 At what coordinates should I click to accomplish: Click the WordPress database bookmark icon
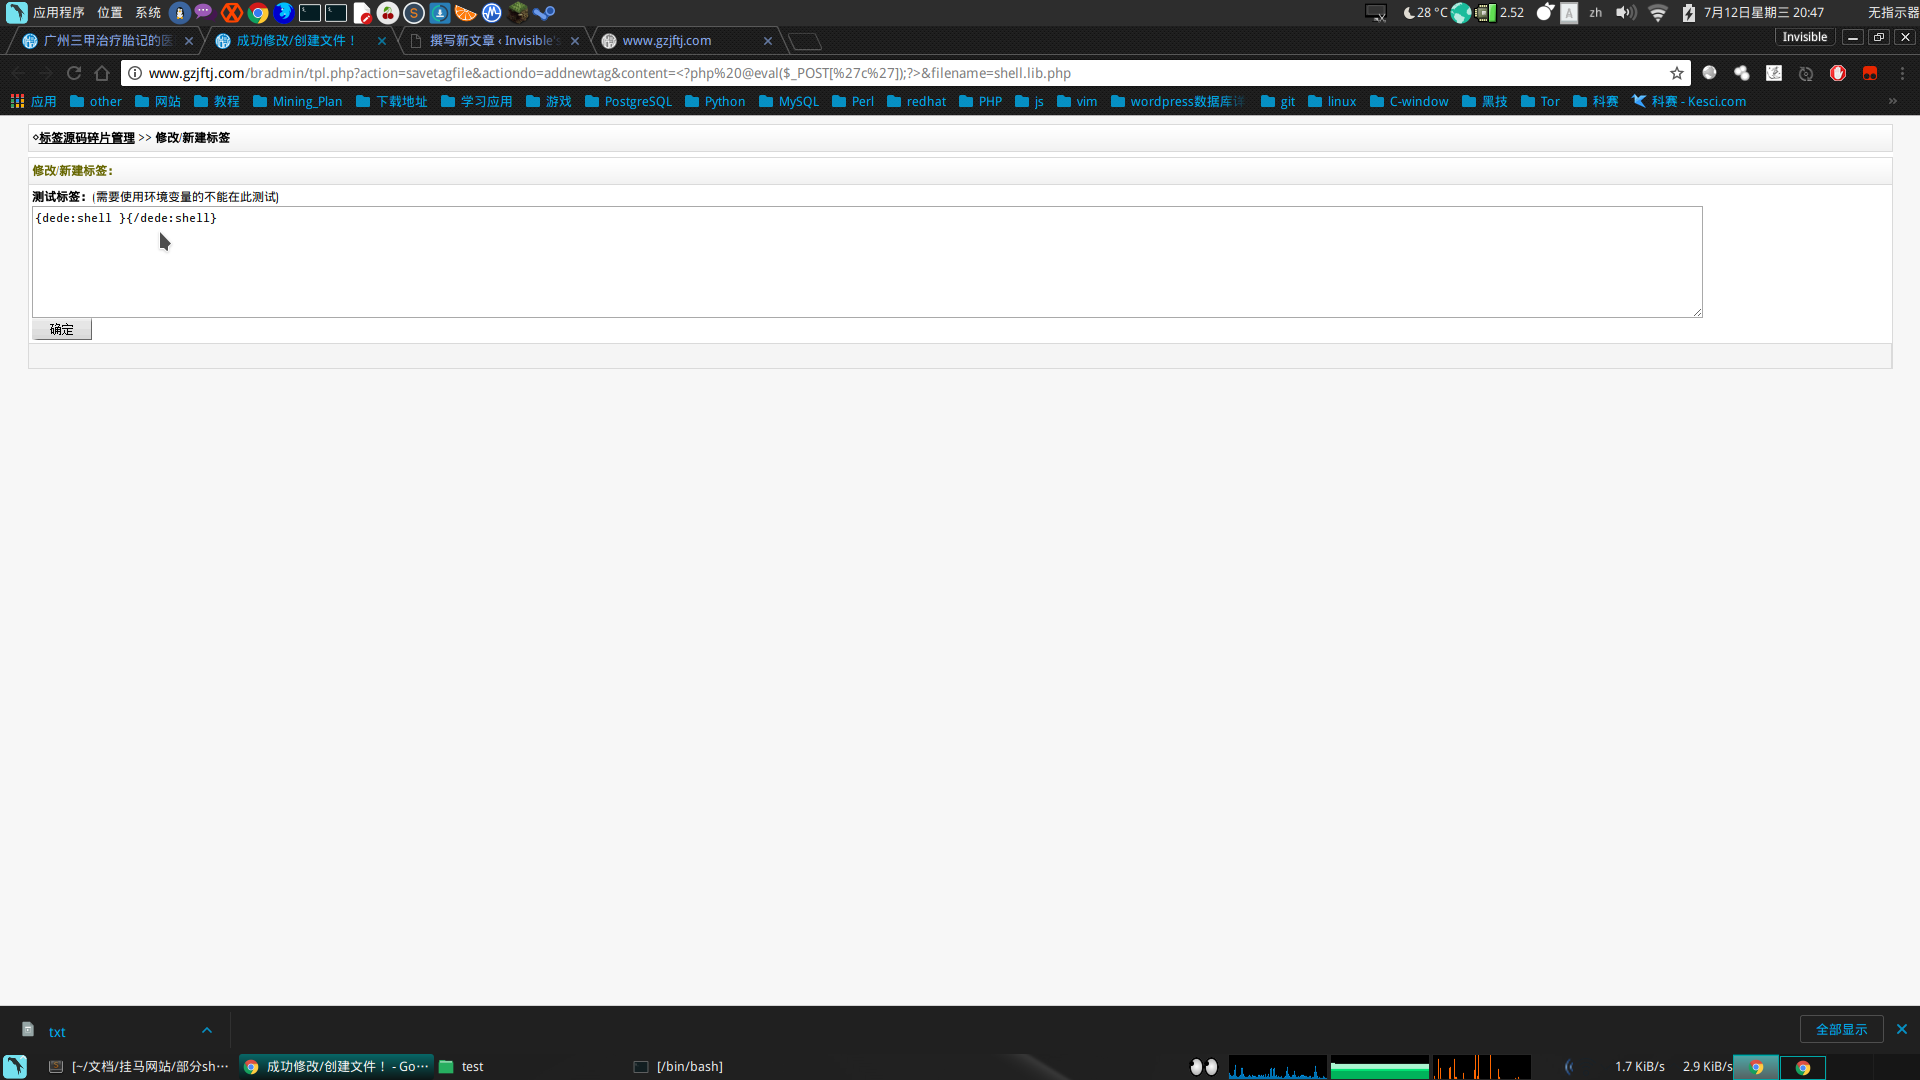[x=1116, y=102]
